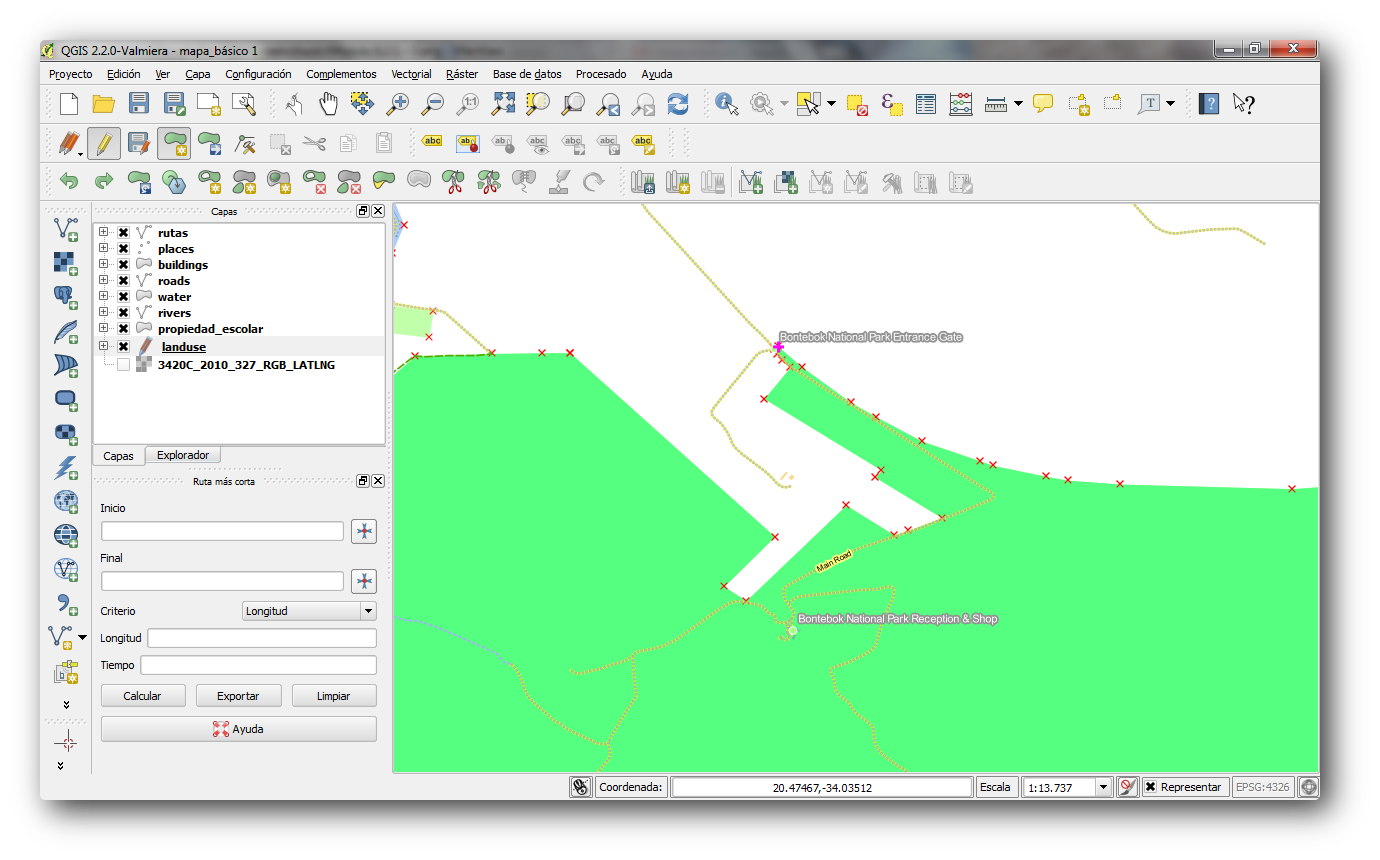This screenshot has width=1380, height=860.
Task: Expand the roads layer tree node
Action: pyautogui.click(x=103, y=281)
